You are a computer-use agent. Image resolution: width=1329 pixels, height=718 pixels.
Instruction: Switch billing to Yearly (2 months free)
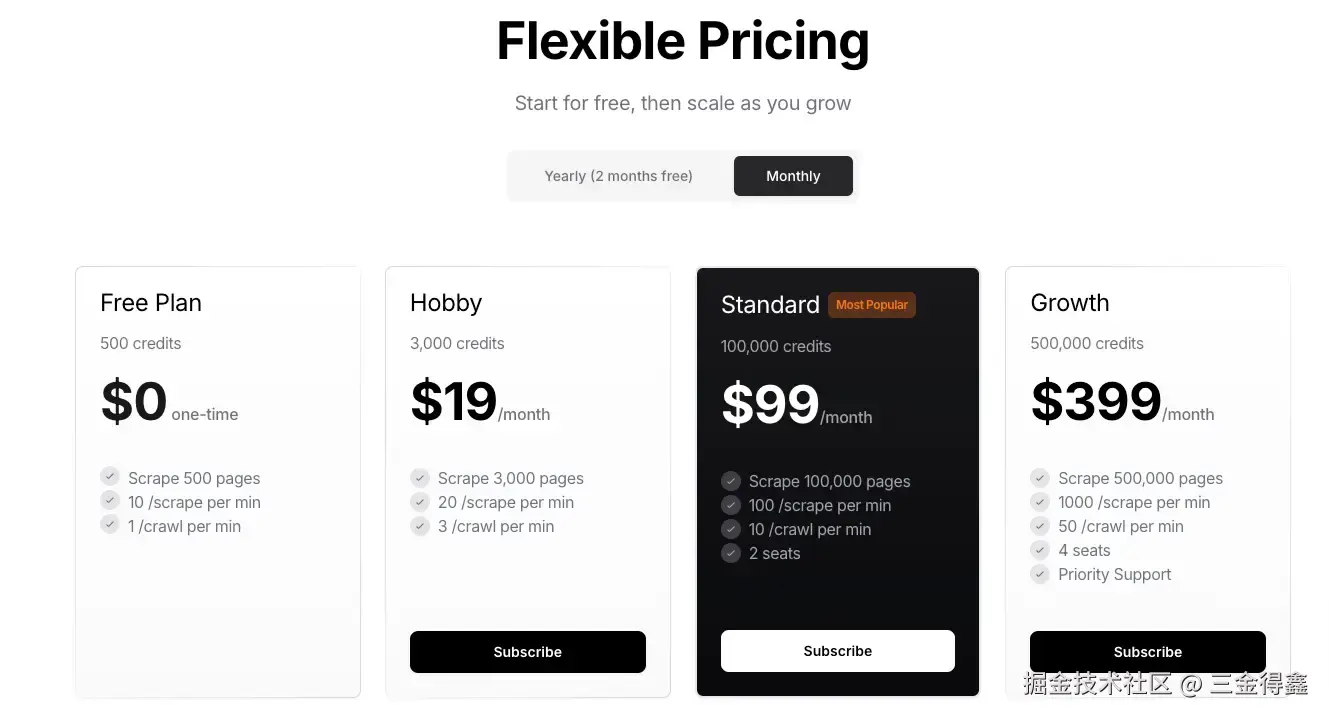[x=618, y=176]
